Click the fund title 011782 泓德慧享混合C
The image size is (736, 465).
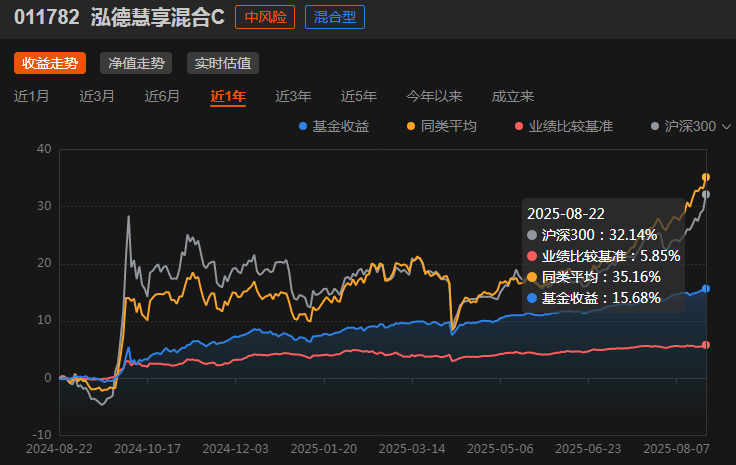click(119, 17)
